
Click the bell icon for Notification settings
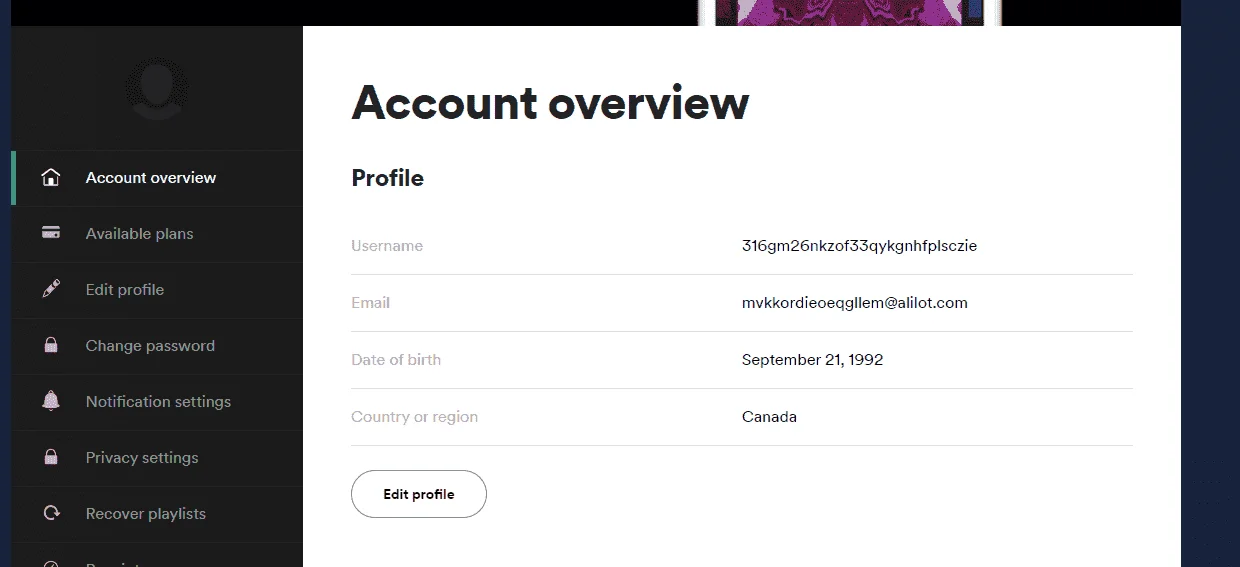coord(51,401)
